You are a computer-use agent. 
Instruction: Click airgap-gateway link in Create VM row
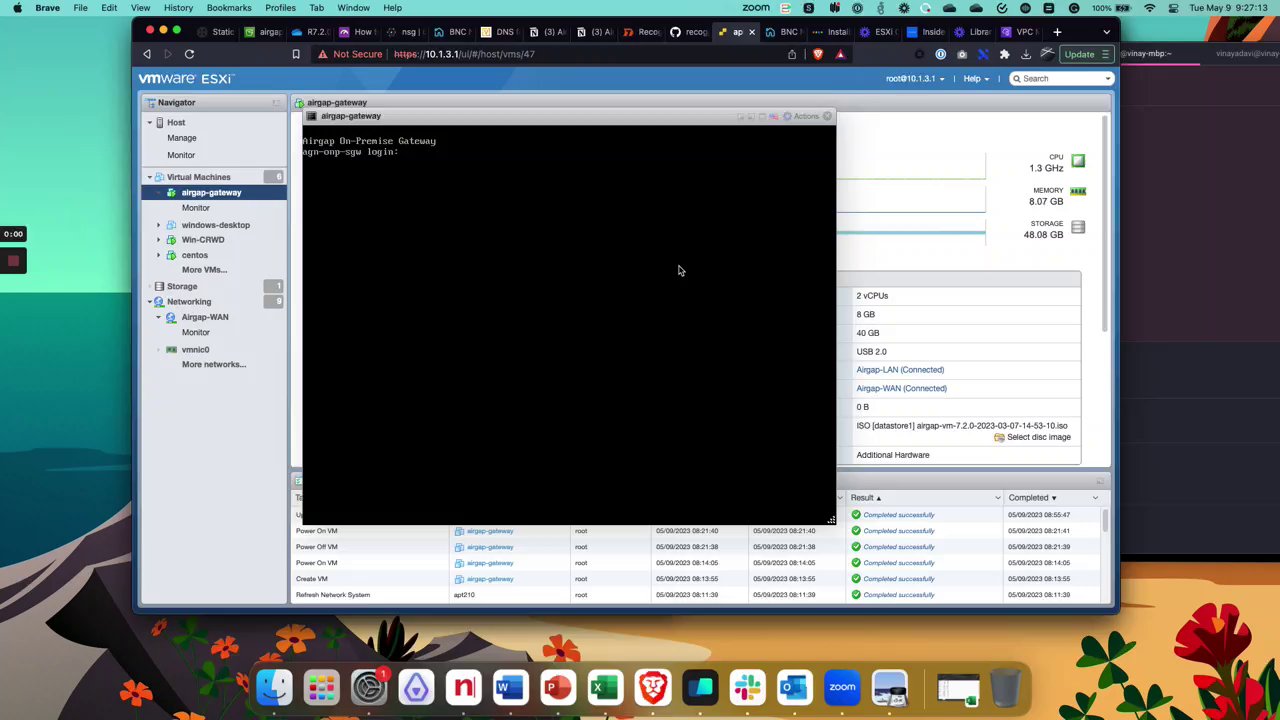point(490,579)
